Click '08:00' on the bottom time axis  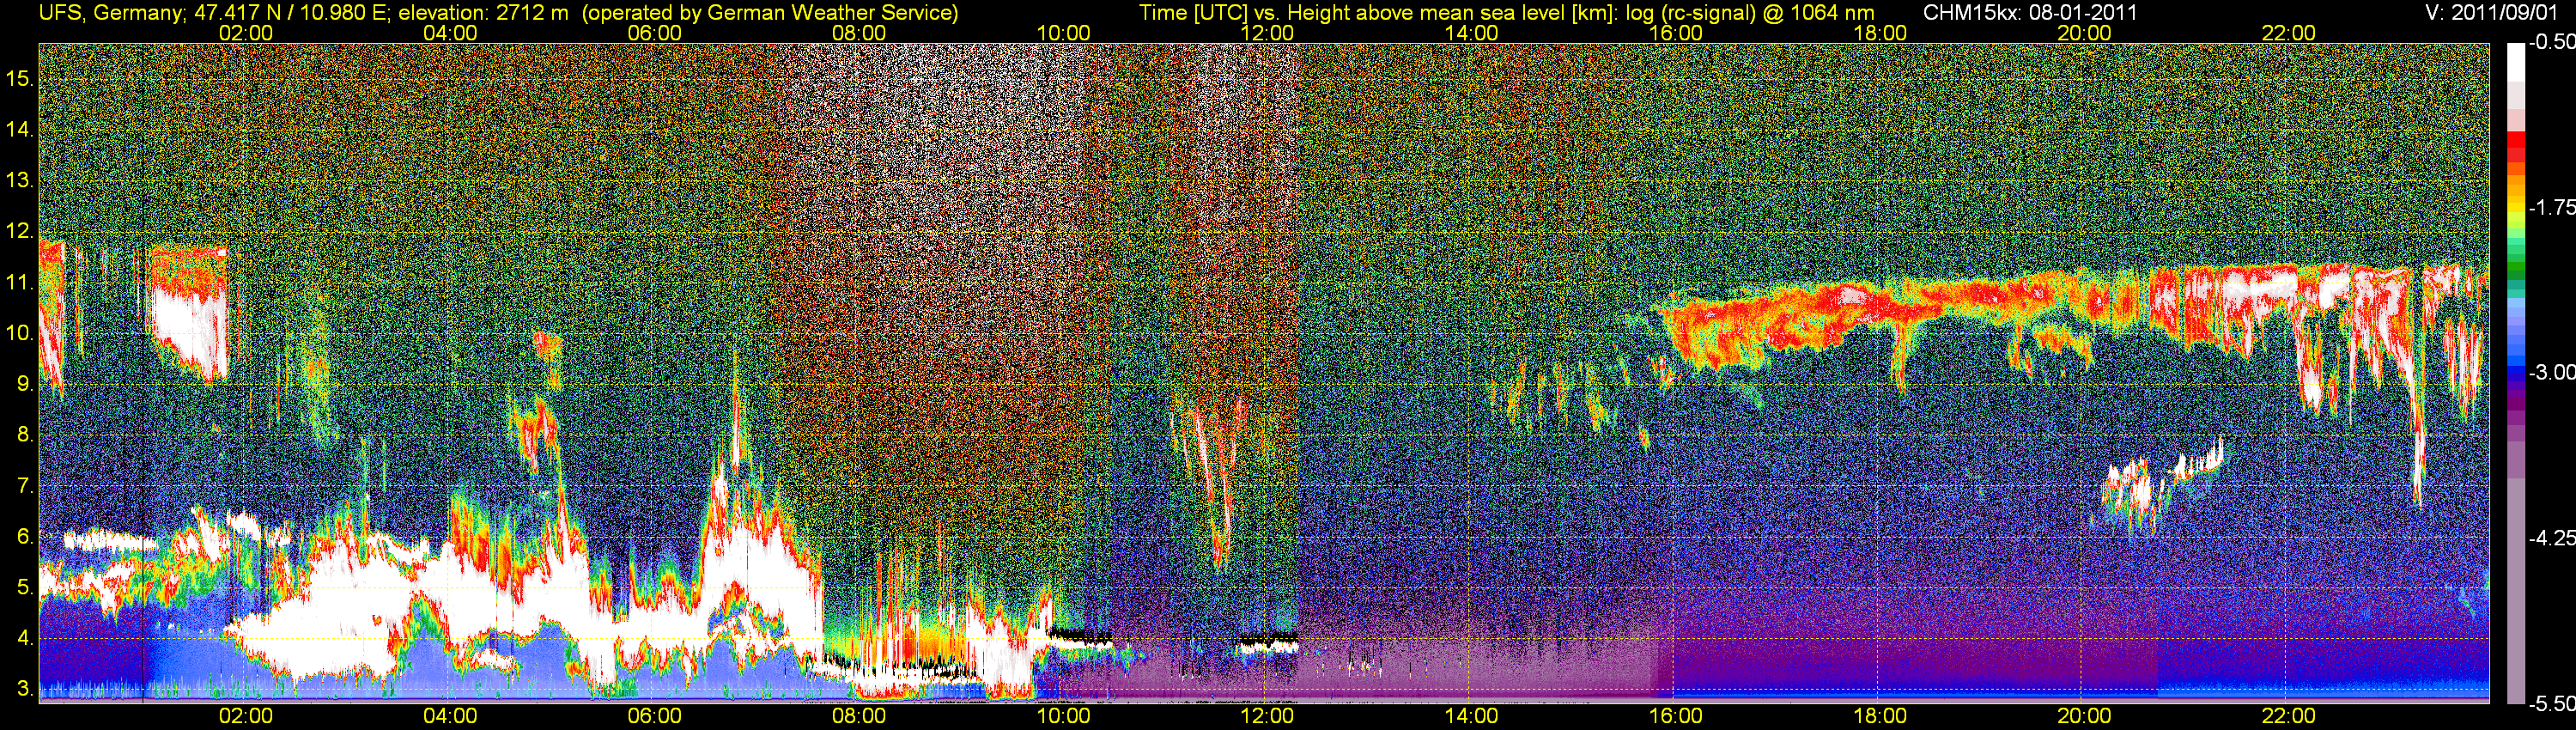(x=859, y=716)
